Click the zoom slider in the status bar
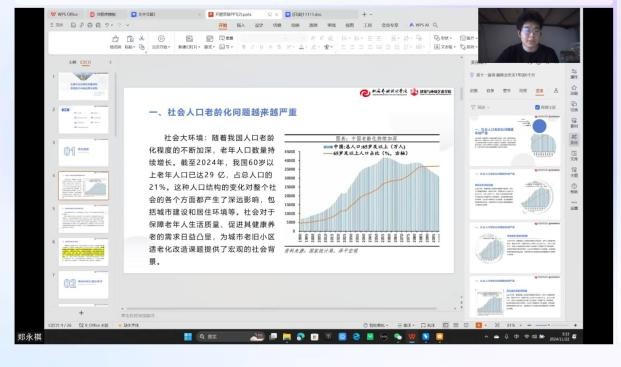621x367 pixels. (550, 325)
